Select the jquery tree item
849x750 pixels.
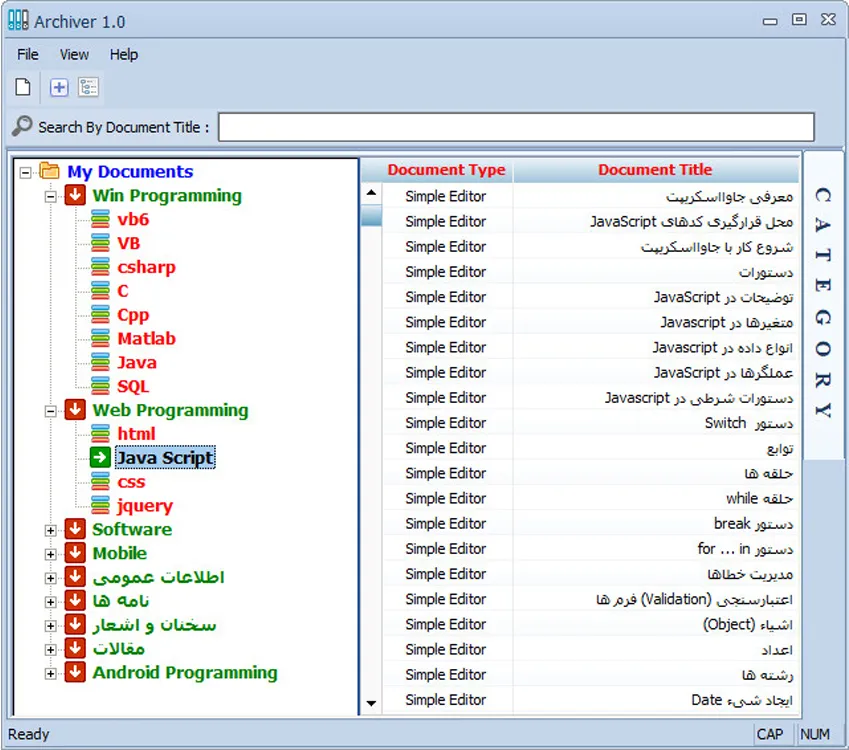tap(145, 506)
